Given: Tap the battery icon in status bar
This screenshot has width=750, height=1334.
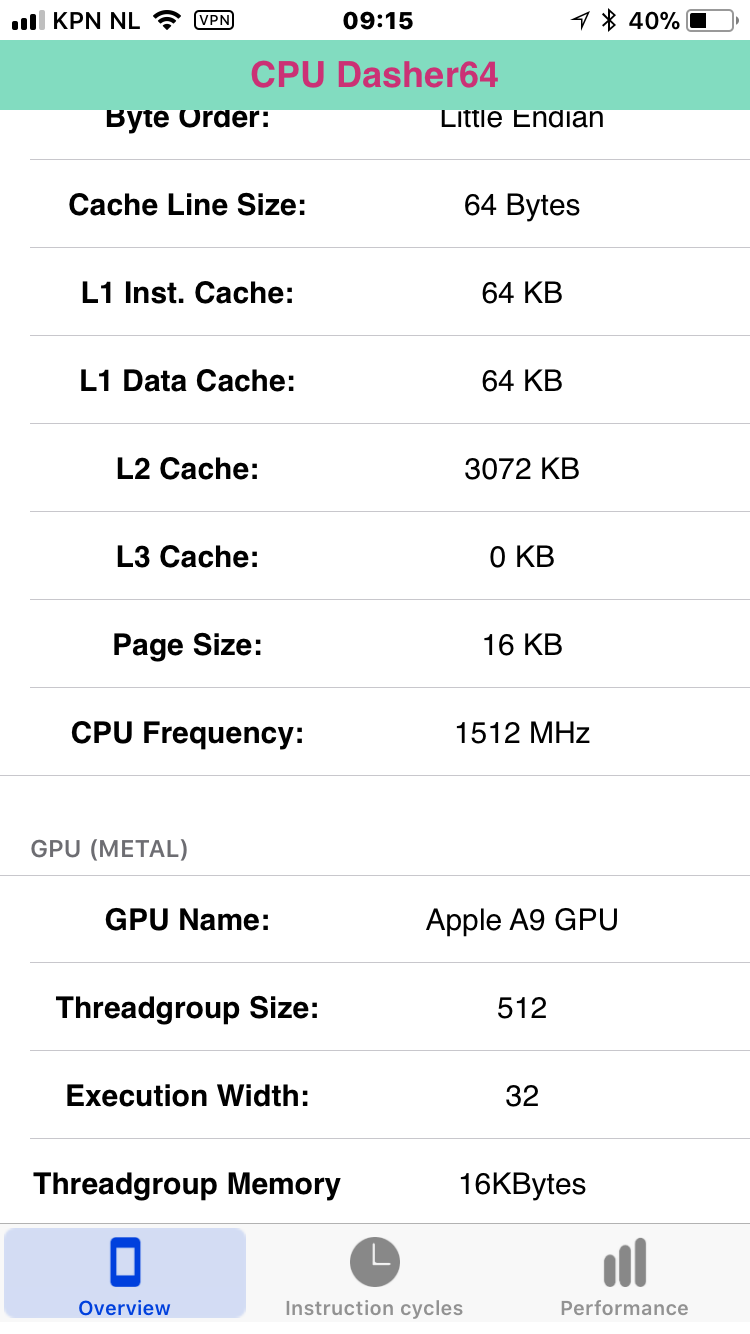Looking at the screenshot, I should (712, 20).
